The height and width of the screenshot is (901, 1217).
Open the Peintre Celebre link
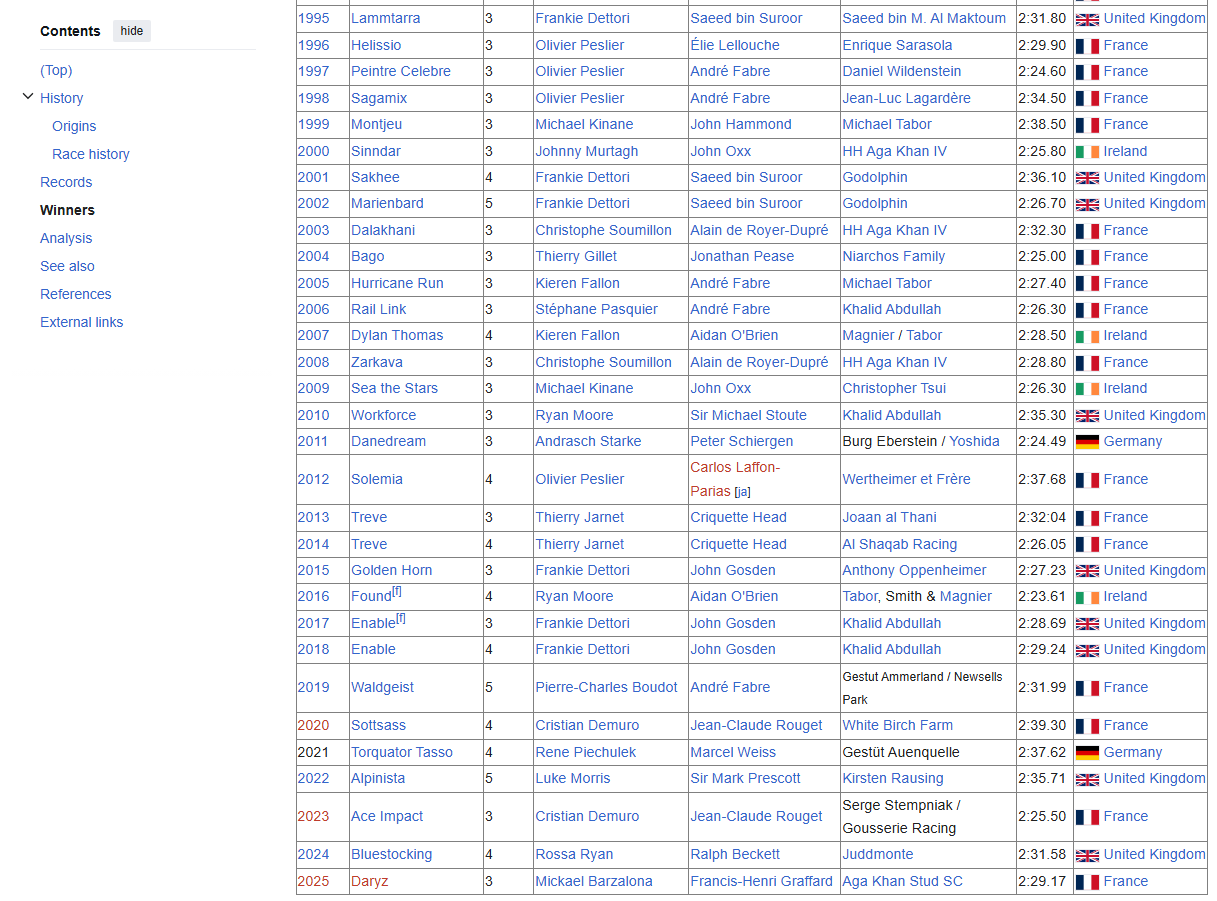point(400,71)
